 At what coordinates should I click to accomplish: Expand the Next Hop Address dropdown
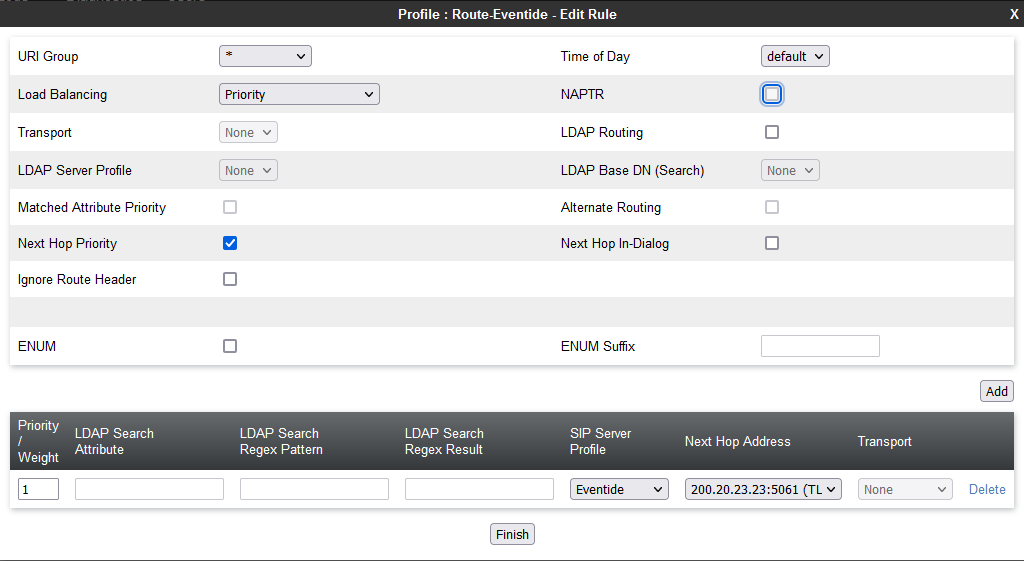click(764, 489)
